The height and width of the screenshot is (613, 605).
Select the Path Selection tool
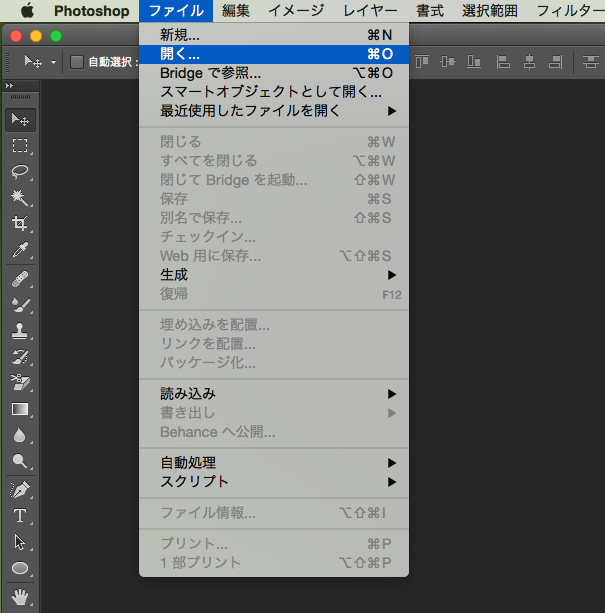click(20, 542)
